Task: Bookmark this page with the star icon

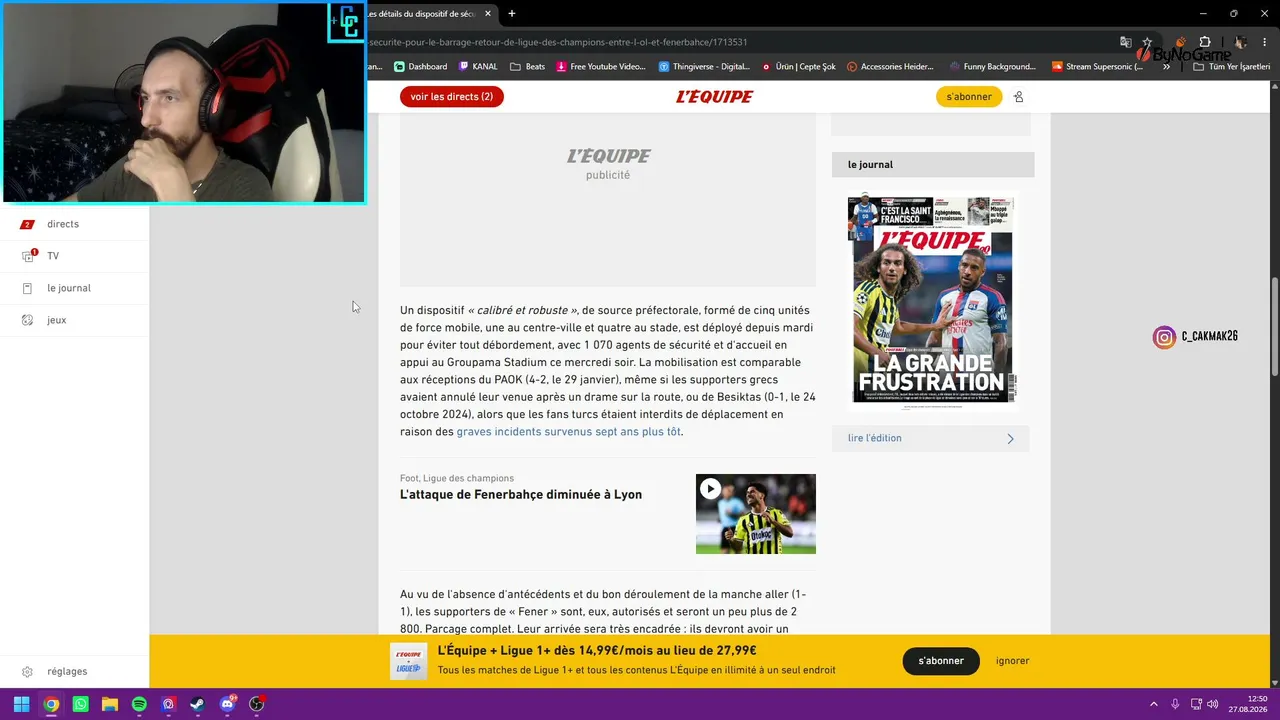Action: pos(1147,42)
